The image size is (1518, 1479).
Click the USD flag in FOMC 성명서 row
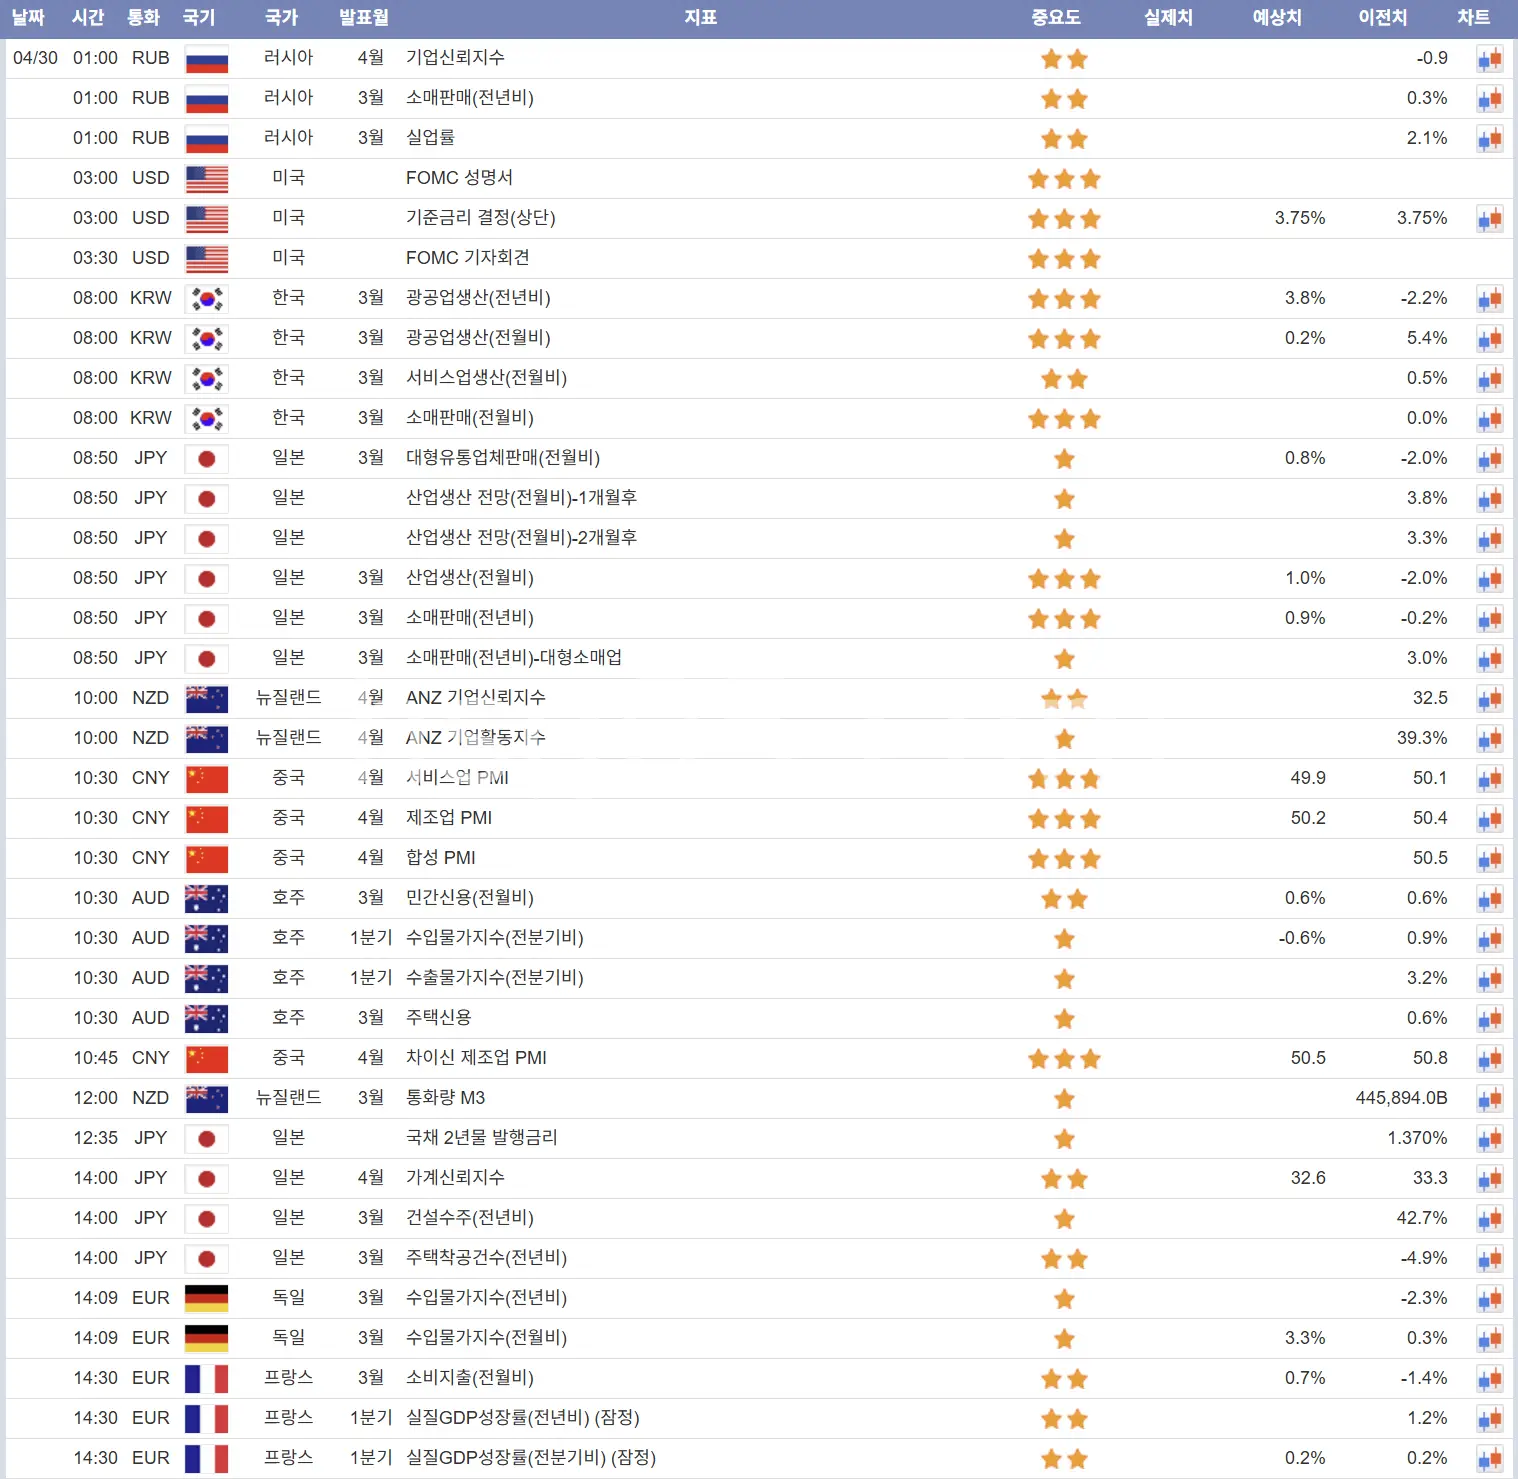(207, 179)
